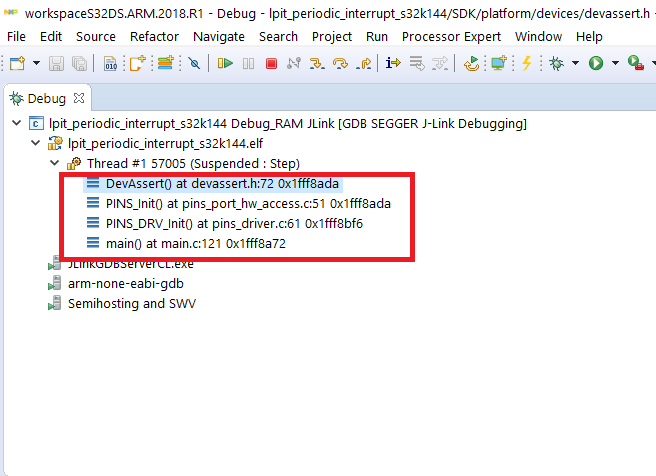The width and height of the screenshot is (656, 476).
Task: Select the Debug_RAM JLink launch configuration
Action: coord(288,124)
